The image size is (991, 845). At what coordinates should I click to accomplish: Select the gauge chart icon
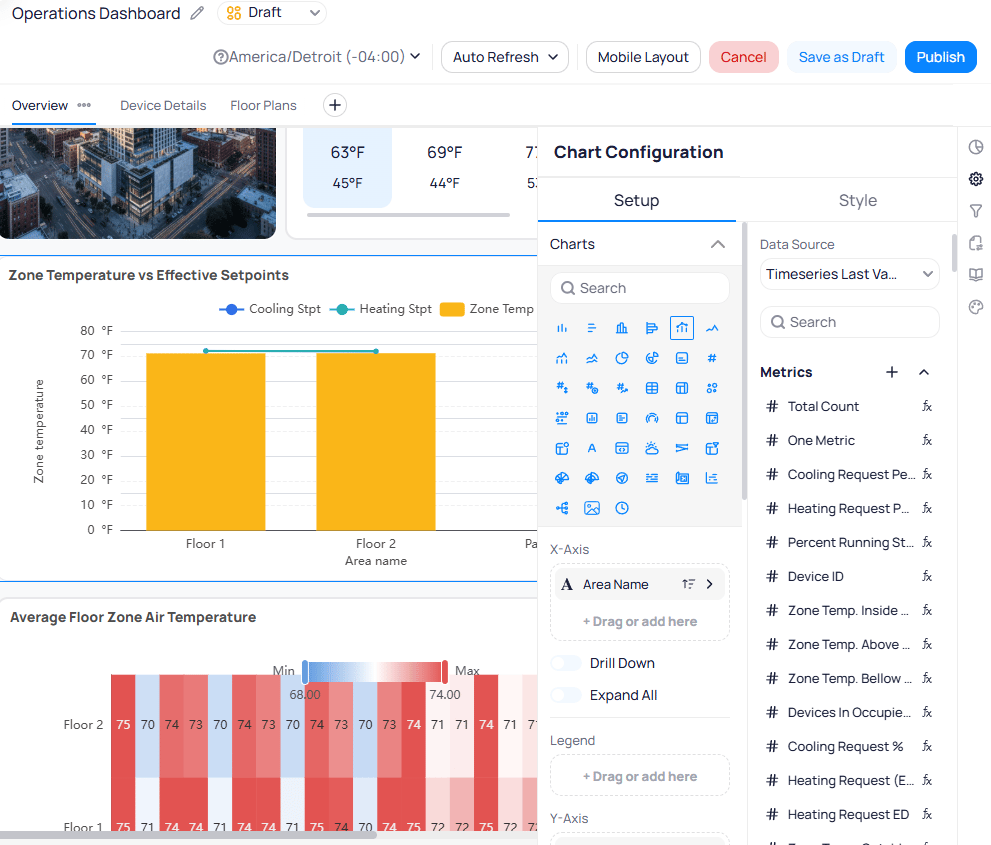pos(652,418)
